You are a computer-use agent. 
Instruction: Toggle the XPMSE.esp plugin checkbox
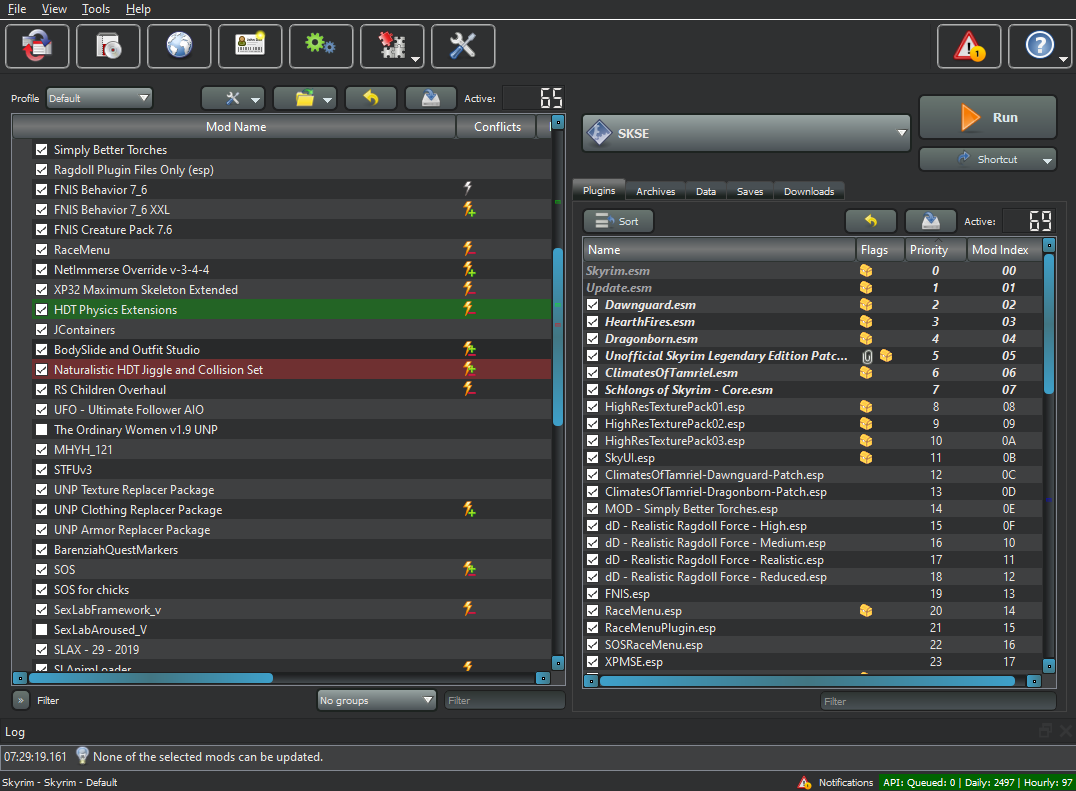[592, 661]
